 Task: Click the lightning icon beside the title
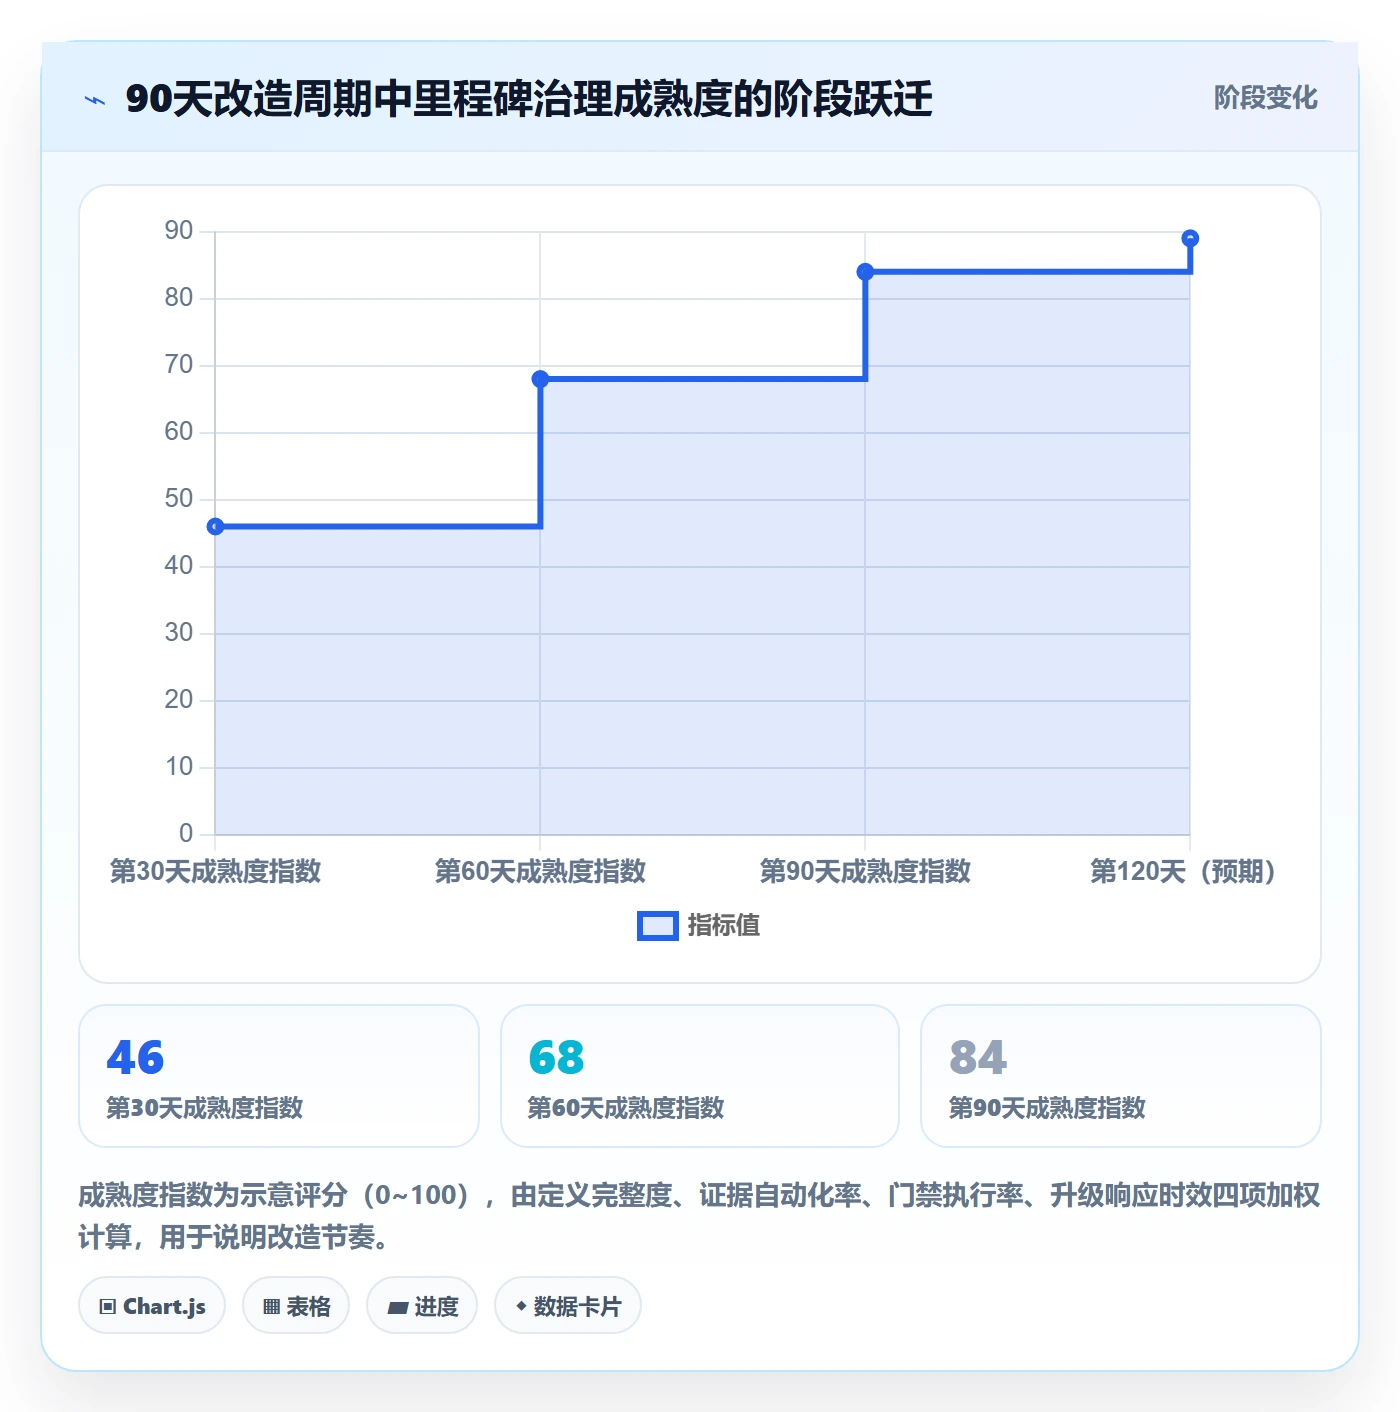click(x=95, y=100)
